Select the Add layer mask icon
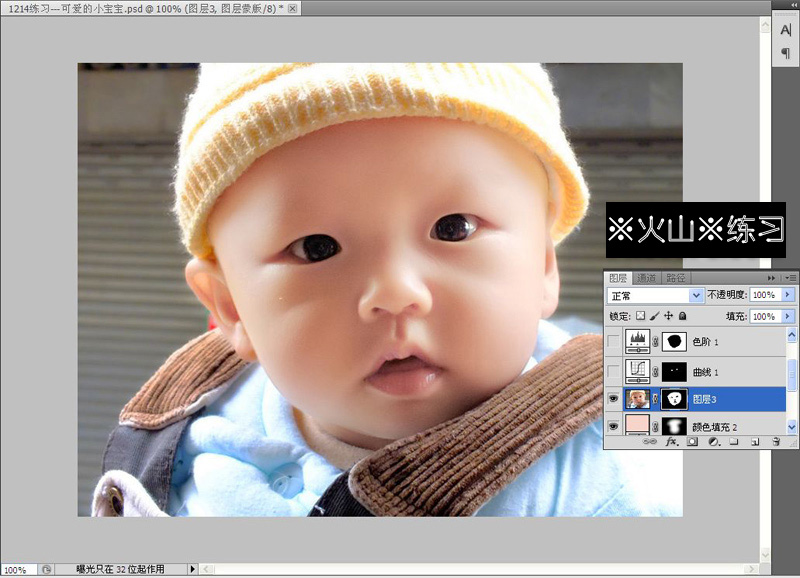 pos(694,441)
